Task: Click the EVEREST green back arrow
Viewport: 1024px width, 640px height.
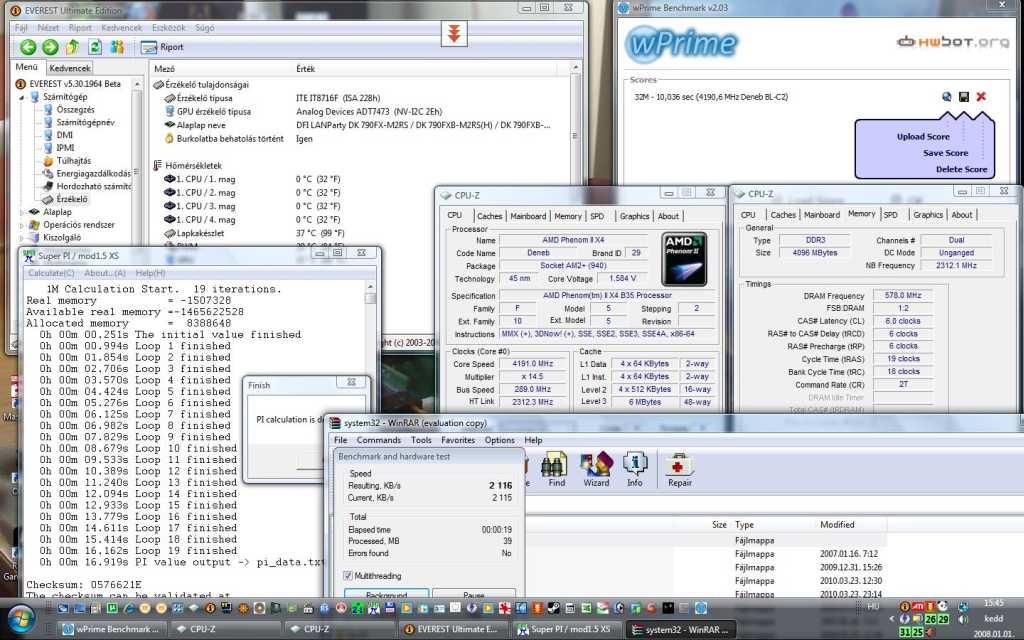Action: pos(28,47)
